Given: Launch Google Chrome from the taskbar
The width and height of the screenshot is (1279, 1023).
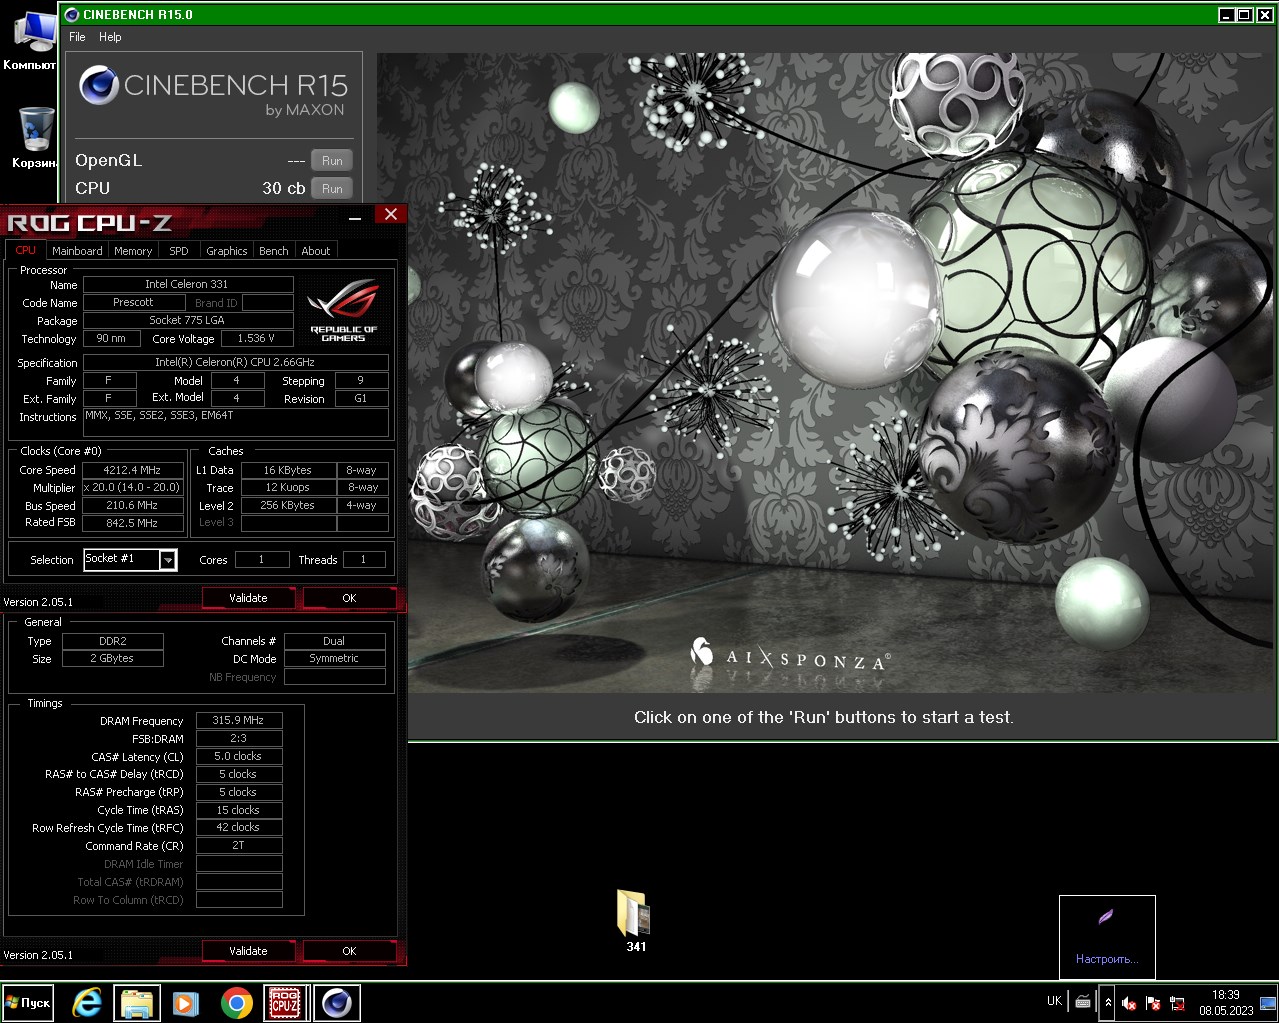Looking at the screenshot, I should (x=237, y=1003).
